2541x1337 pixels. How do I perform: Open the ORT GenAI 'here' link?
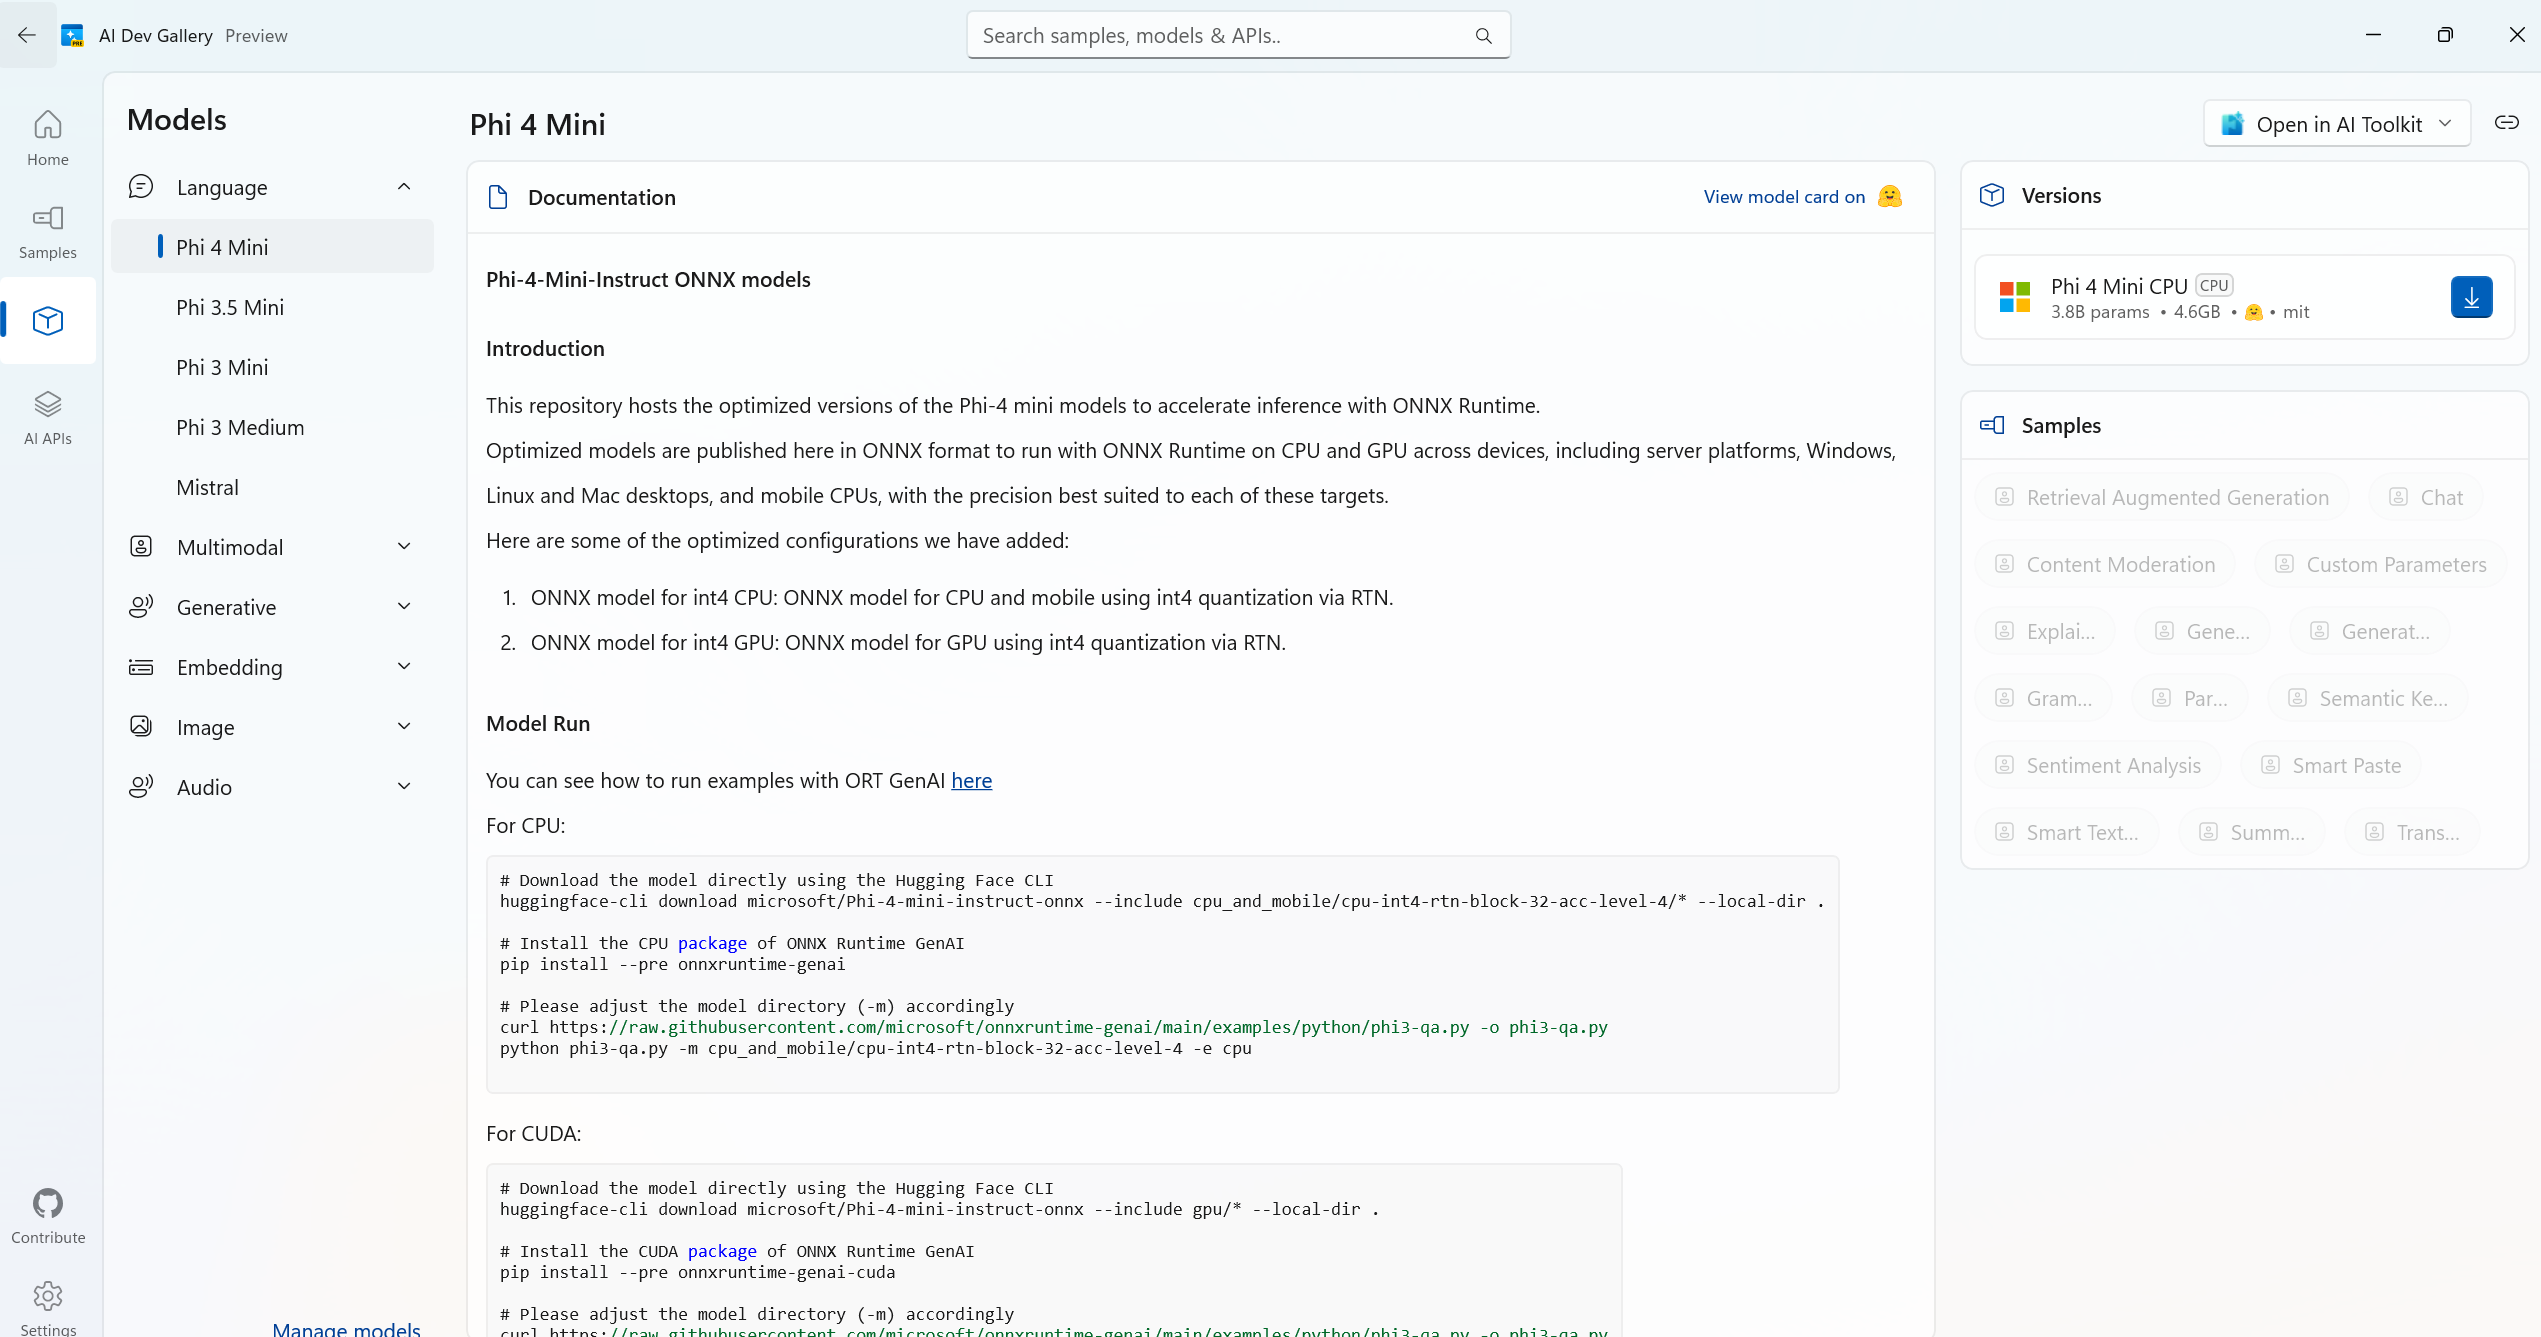(971, 781)
